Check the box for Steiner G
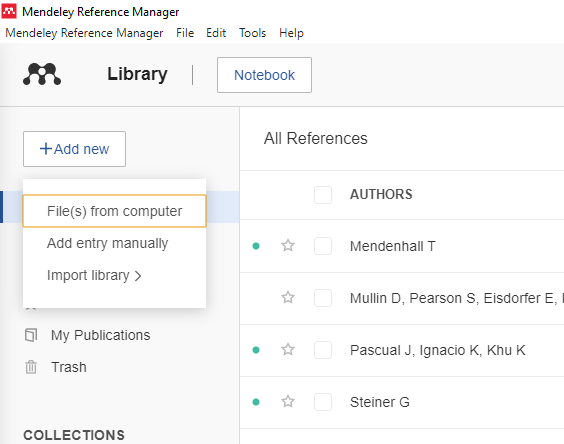The width and height of the screenshot is (564, 444). (323, 402)
